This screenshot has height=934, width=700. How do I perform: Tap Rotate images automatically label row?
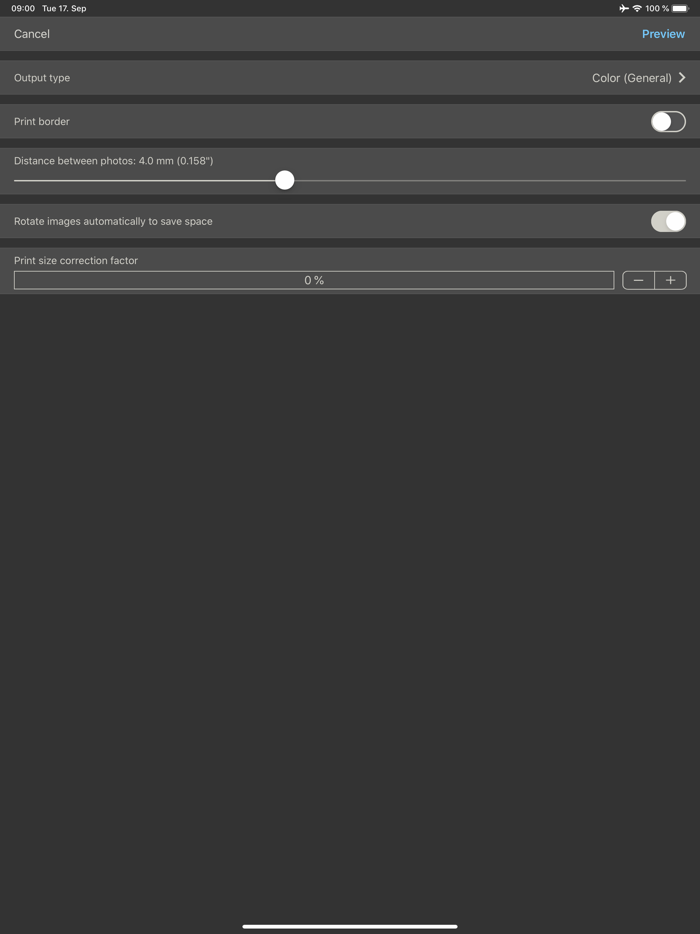pyautogui.click(x=350, y=221)
